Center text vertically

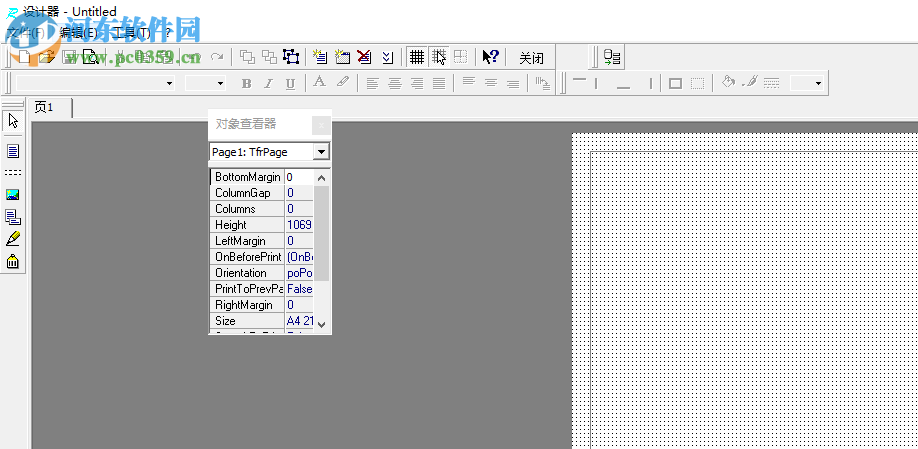[491, 83]
